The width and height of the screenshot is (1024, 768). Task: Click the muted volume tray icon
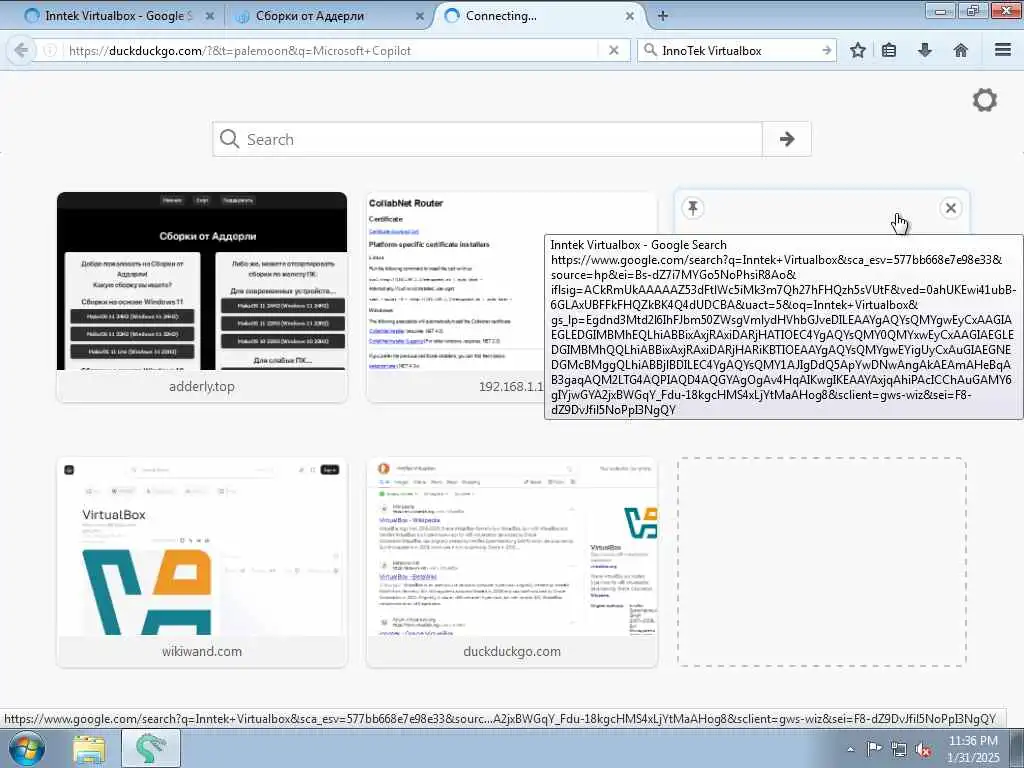[923, 749]
